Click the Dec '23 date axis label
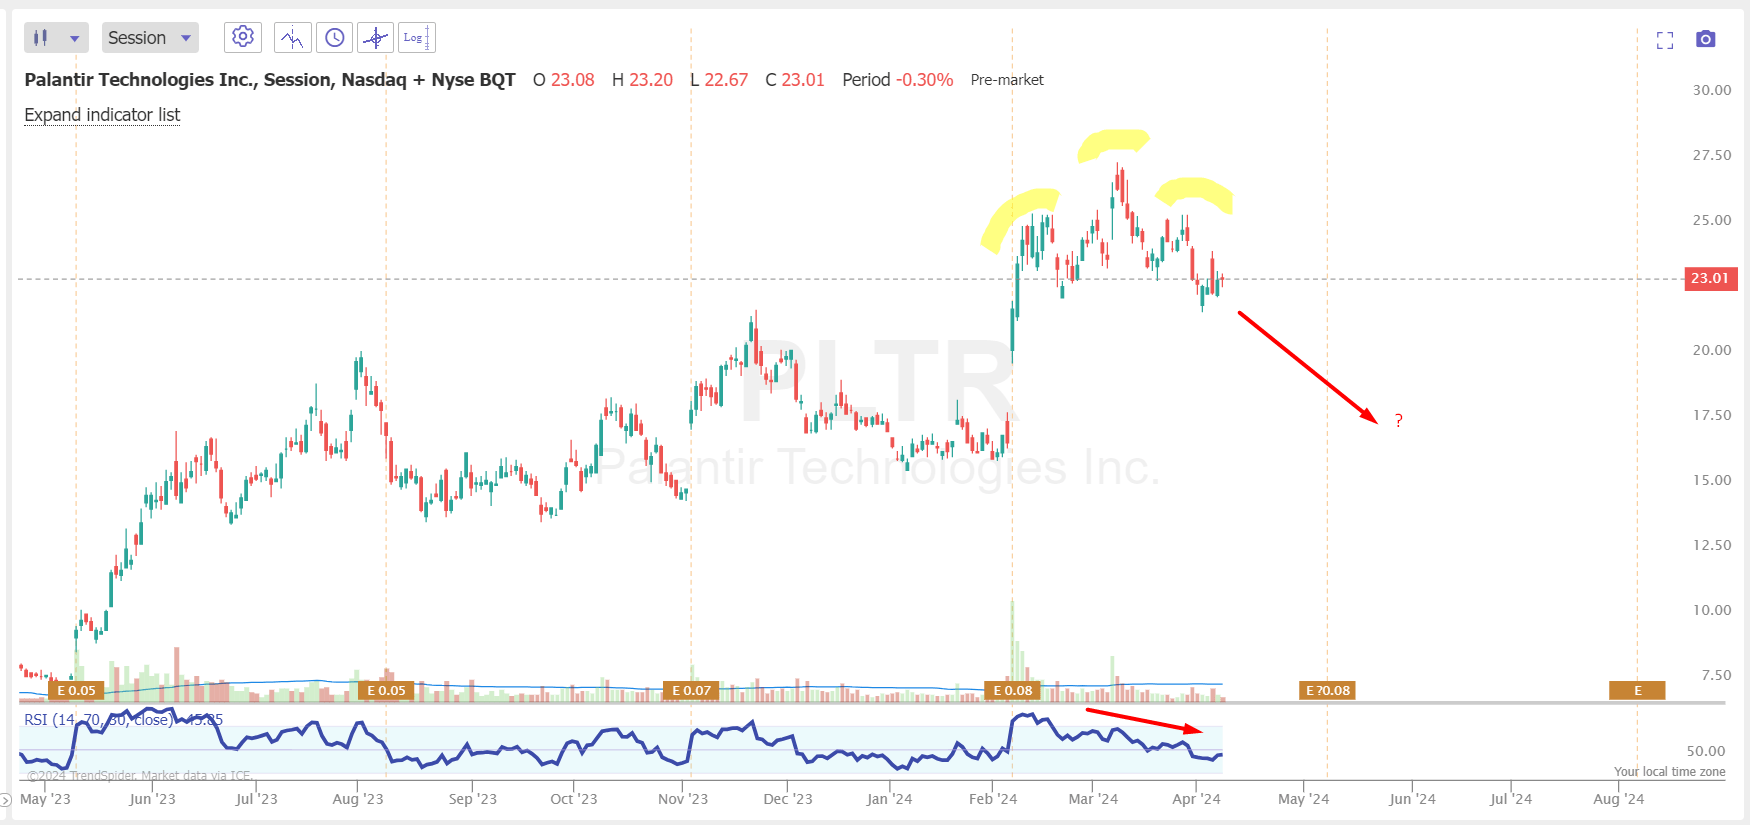This screenshot has width=1750, height=825. pyautogui.click(x=788, y=799)
